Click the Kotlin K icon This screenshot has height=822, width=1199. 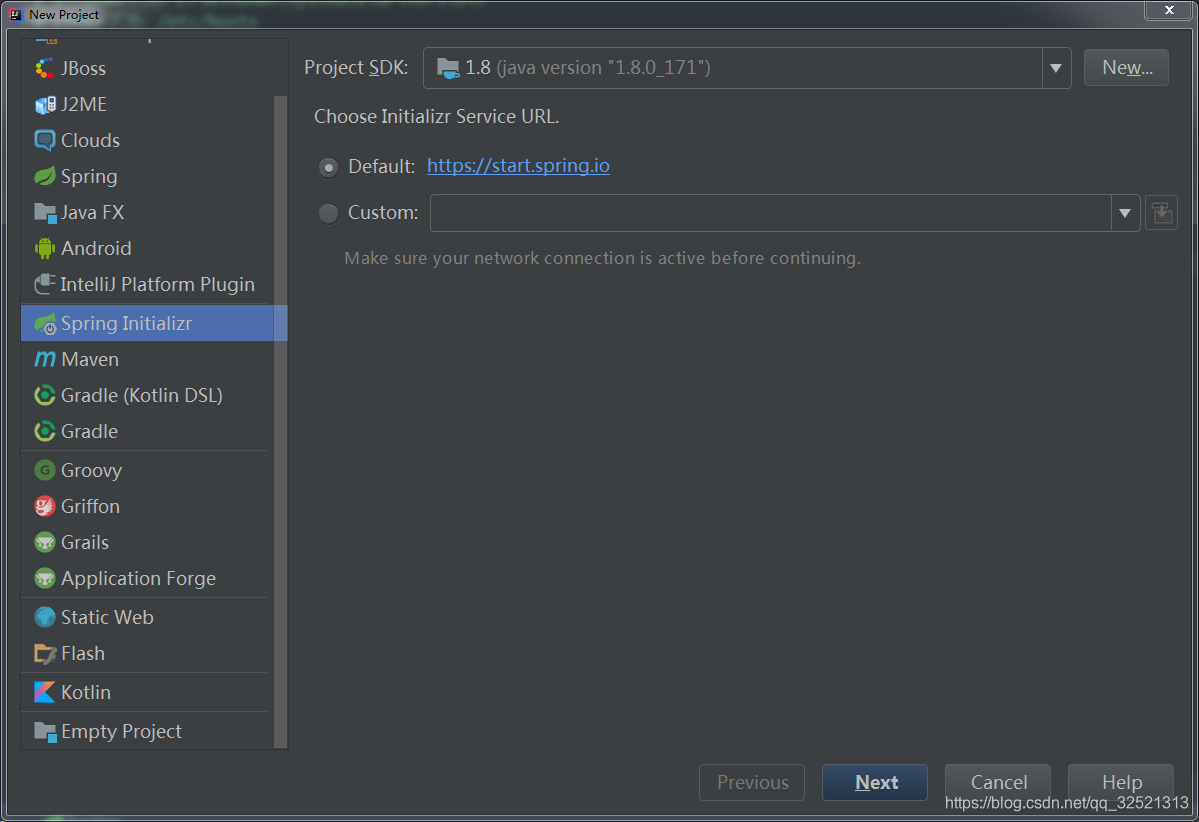pos(44,691)
